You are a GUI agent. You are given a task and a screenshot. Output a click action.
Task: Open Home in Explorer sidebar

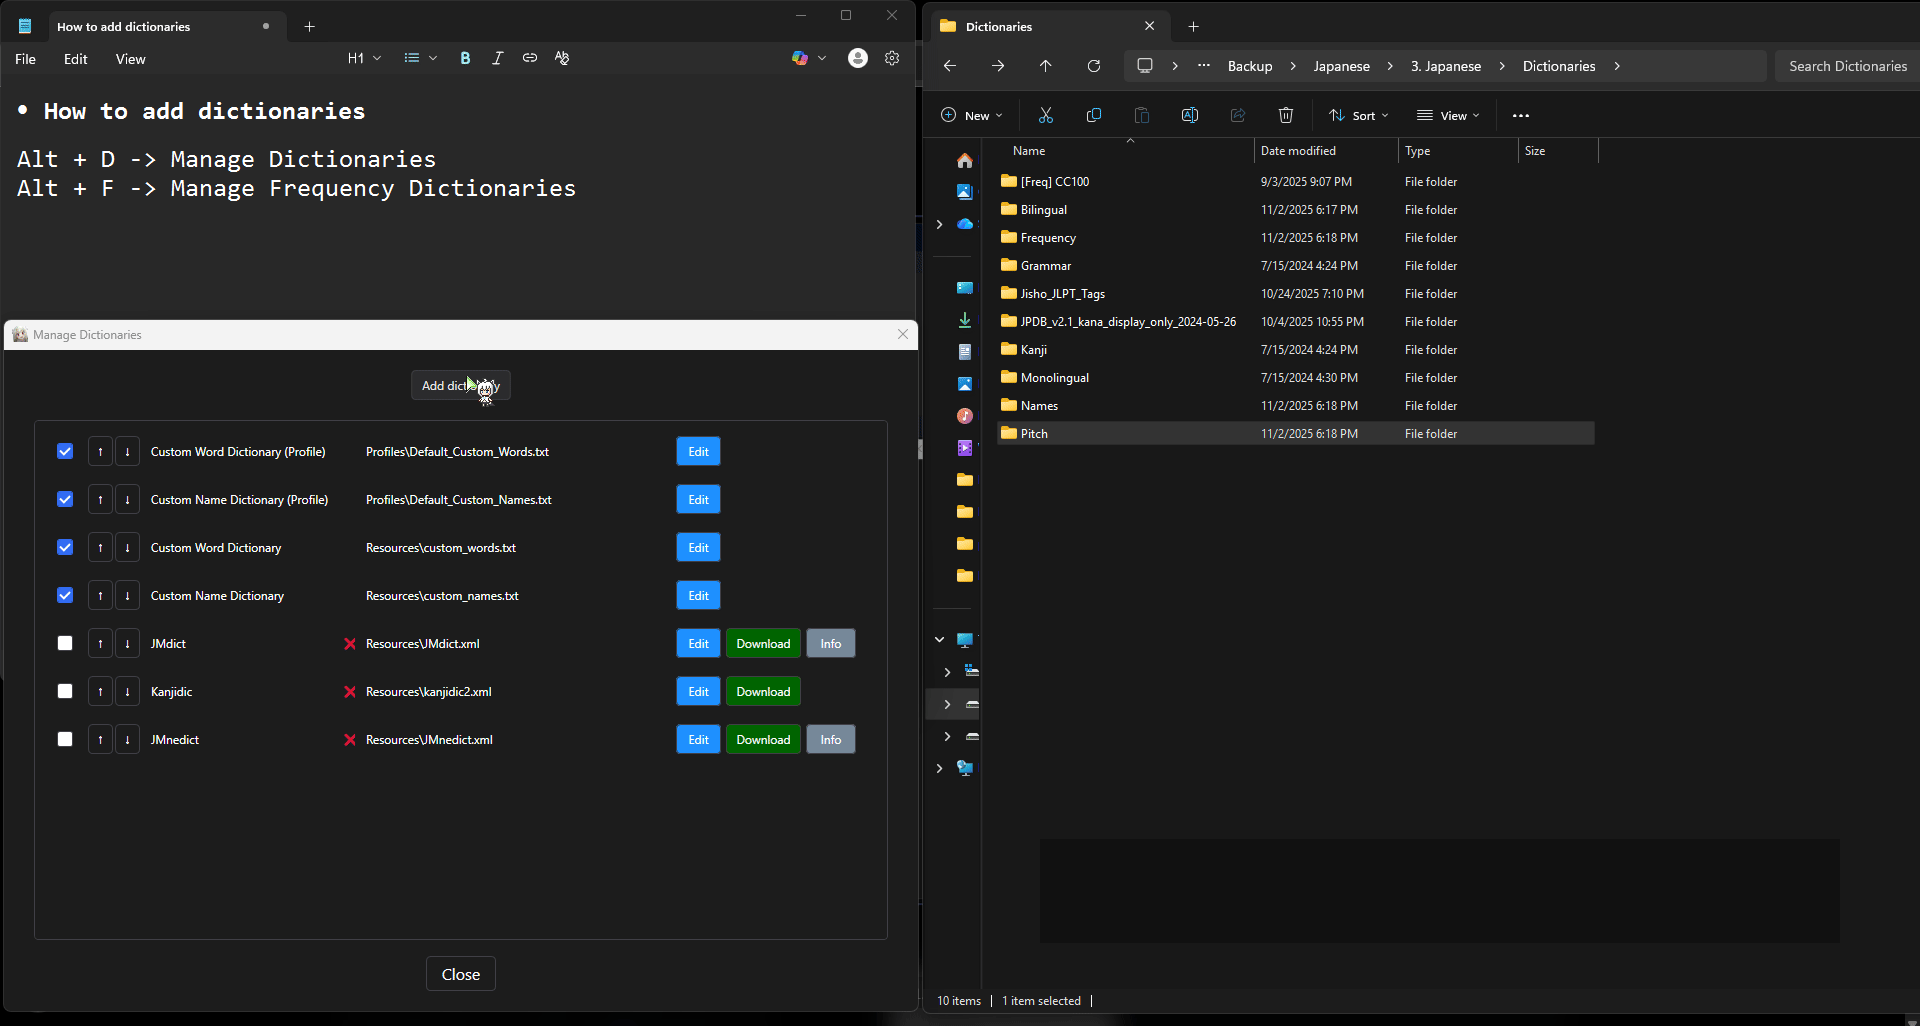[x=965, y=160]
